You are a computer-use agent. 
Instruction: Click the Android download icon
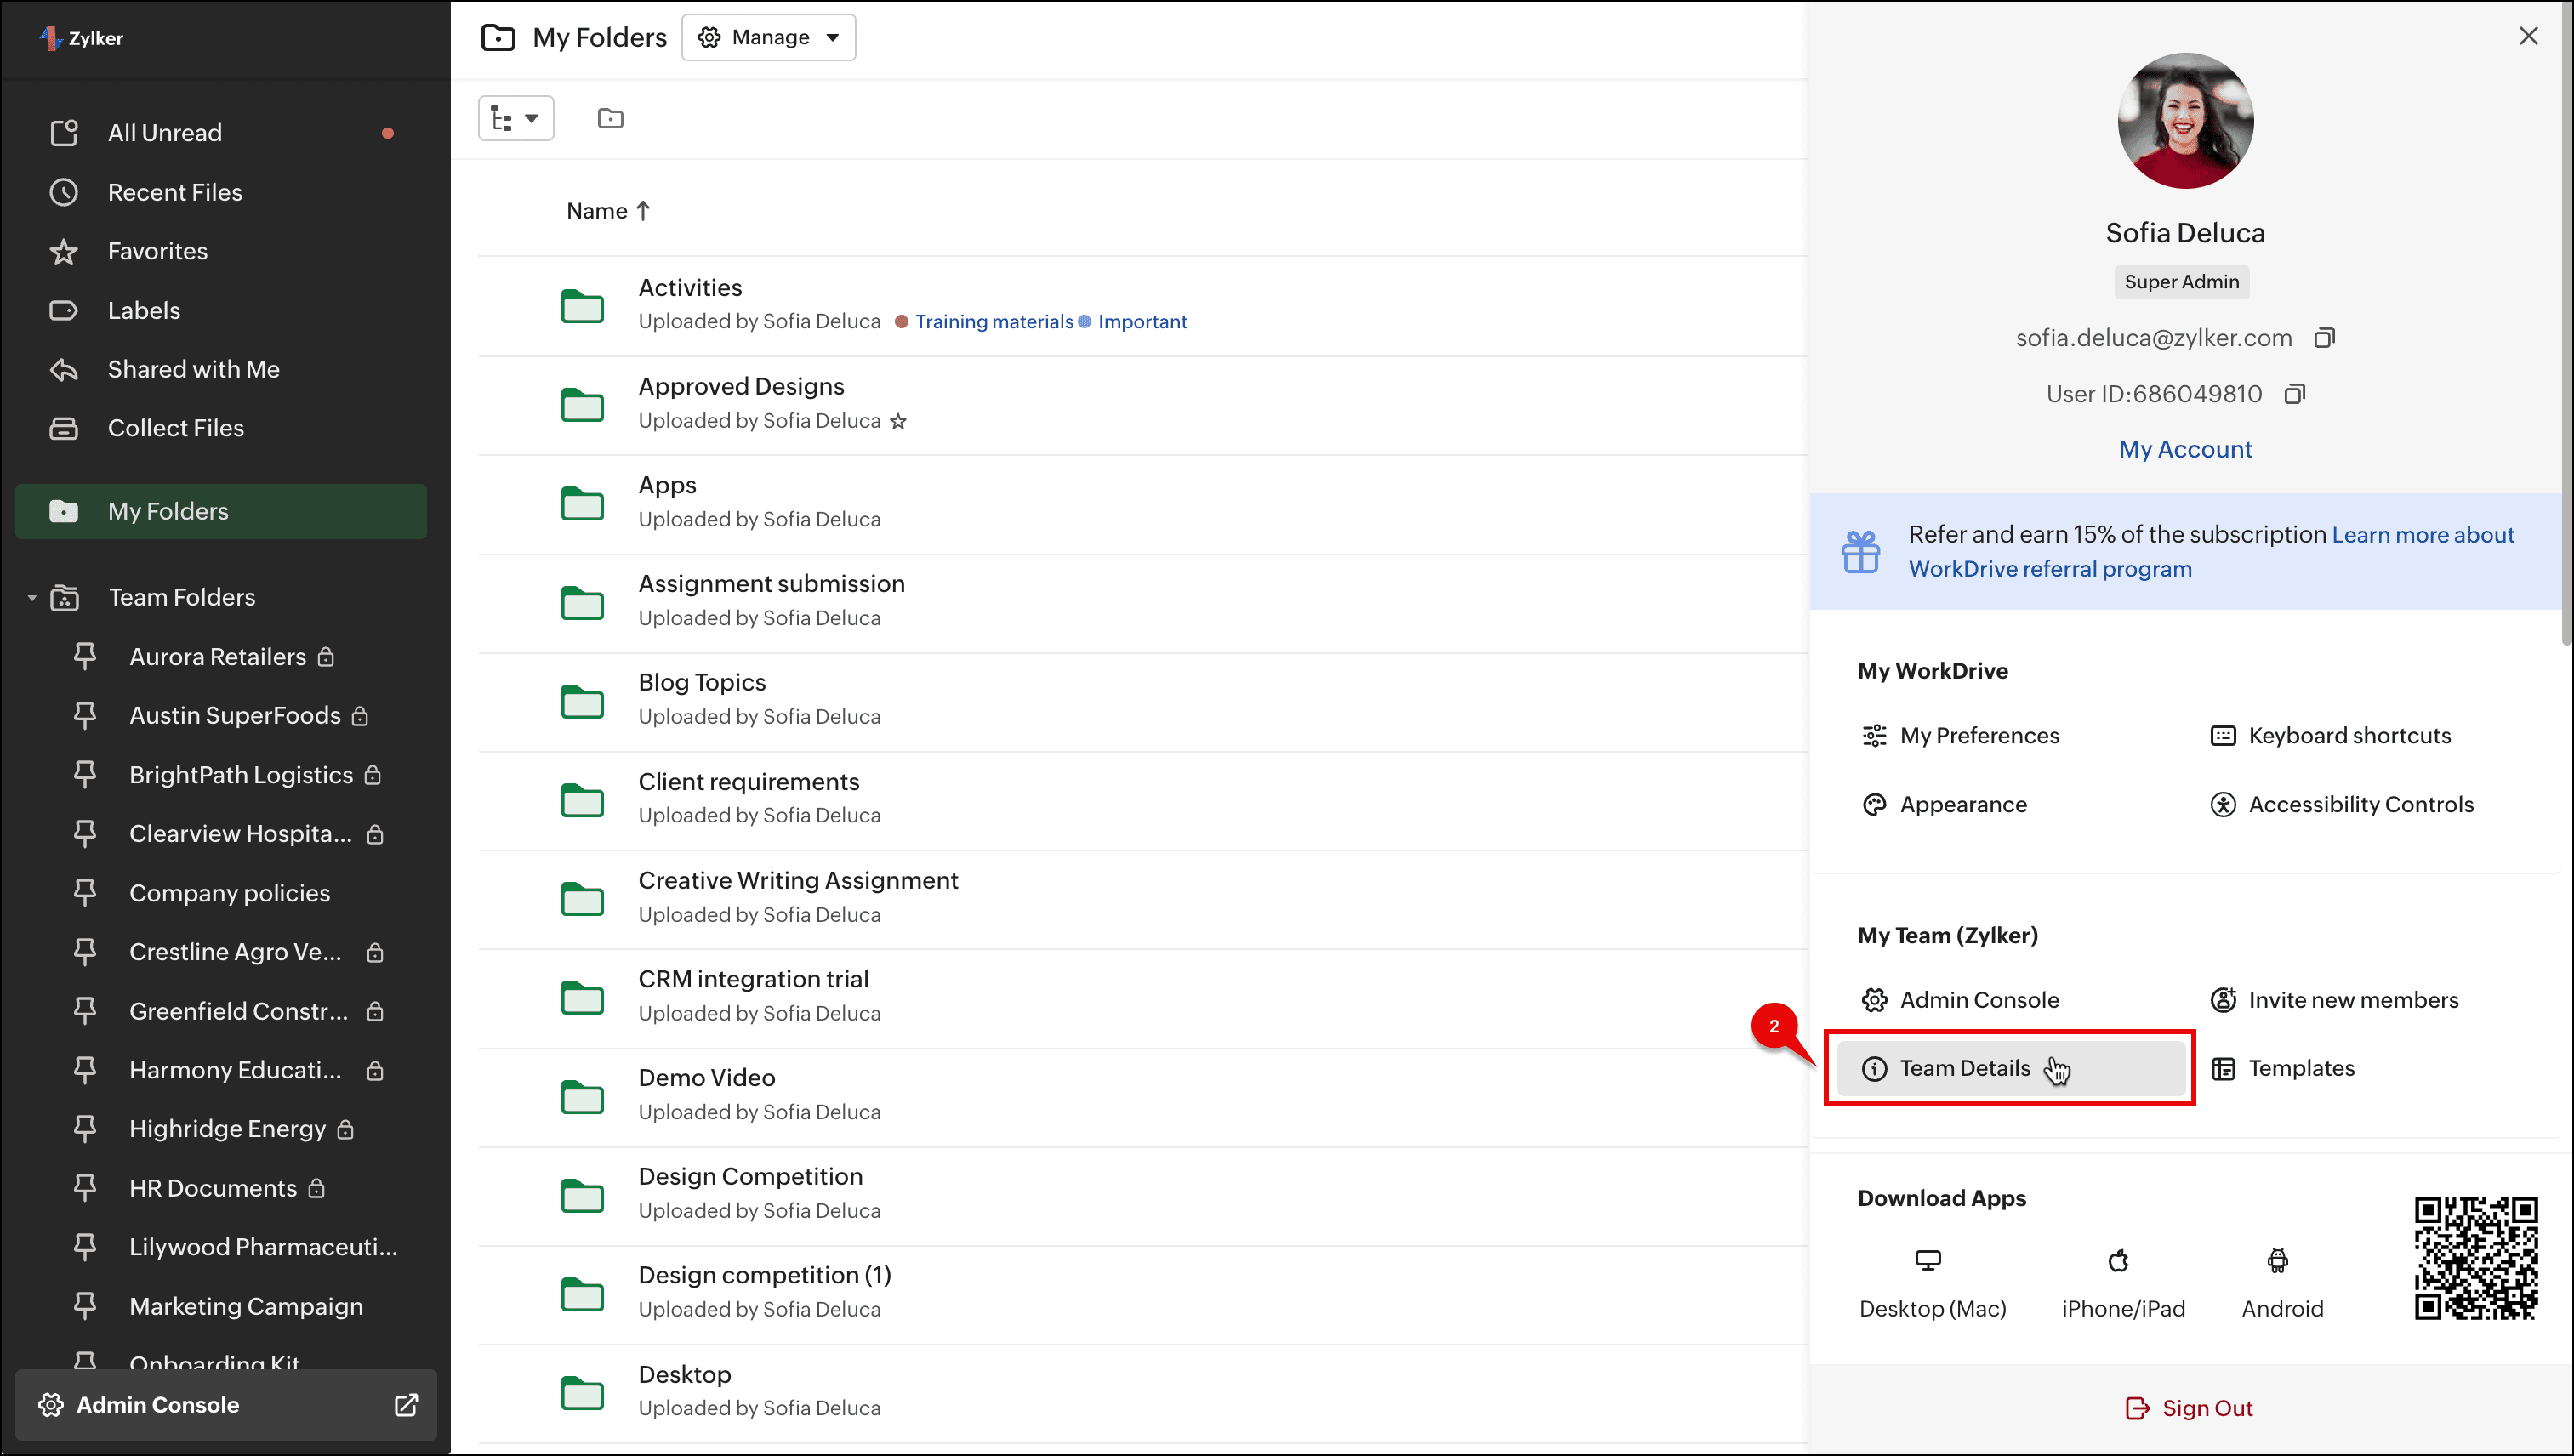click(2277, 1260)
